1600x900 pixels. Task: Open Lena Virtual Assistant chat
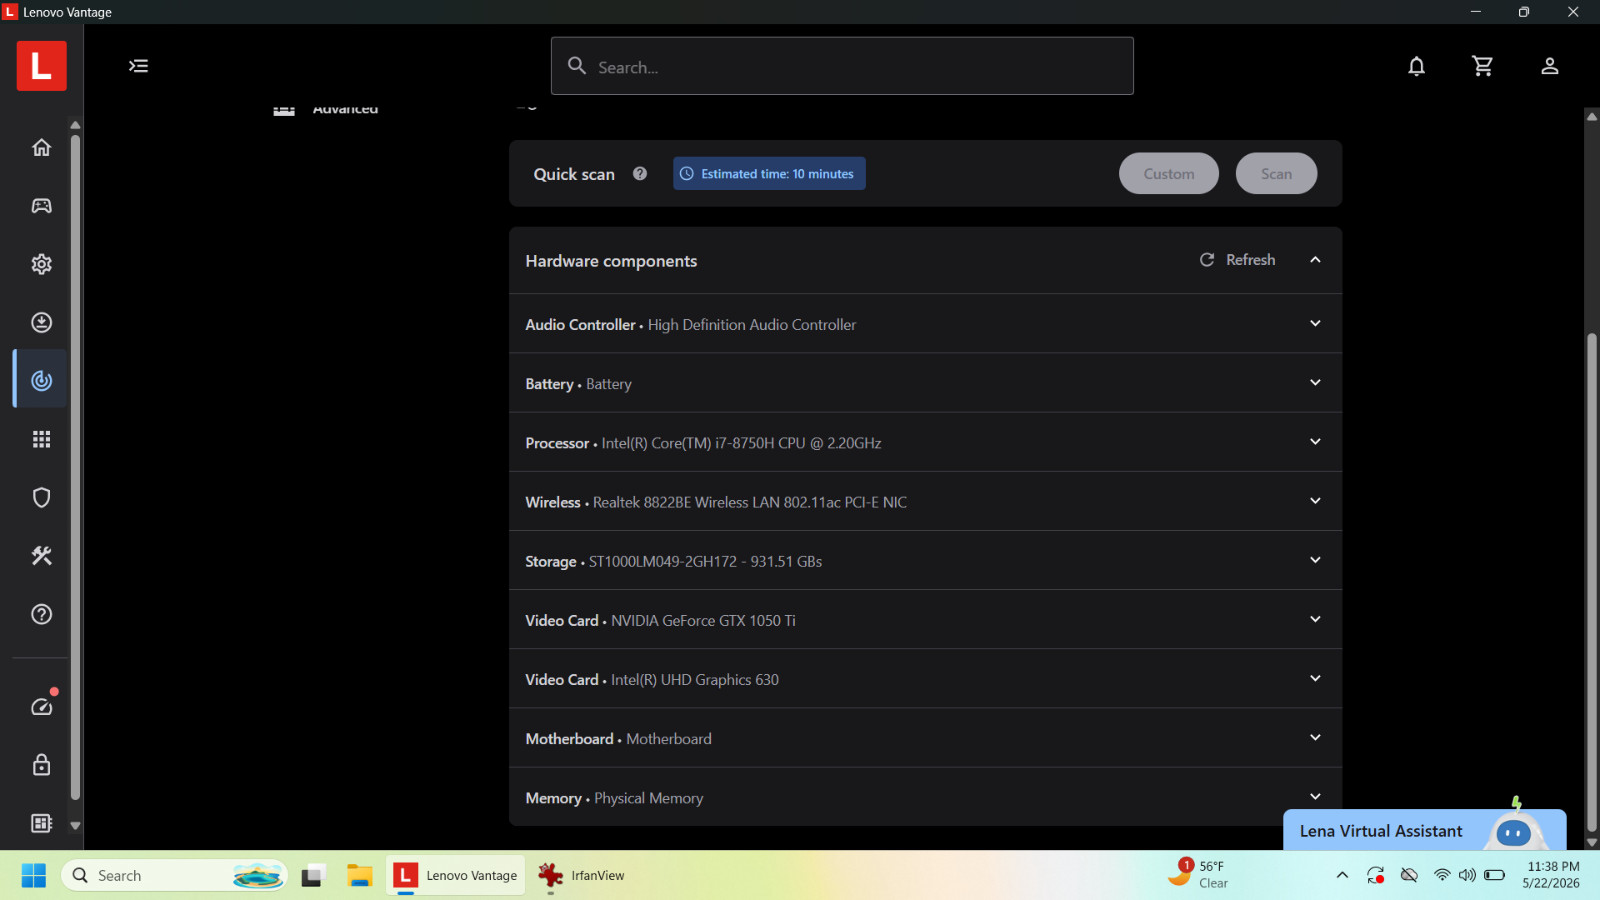click(x=1424, y=831)
